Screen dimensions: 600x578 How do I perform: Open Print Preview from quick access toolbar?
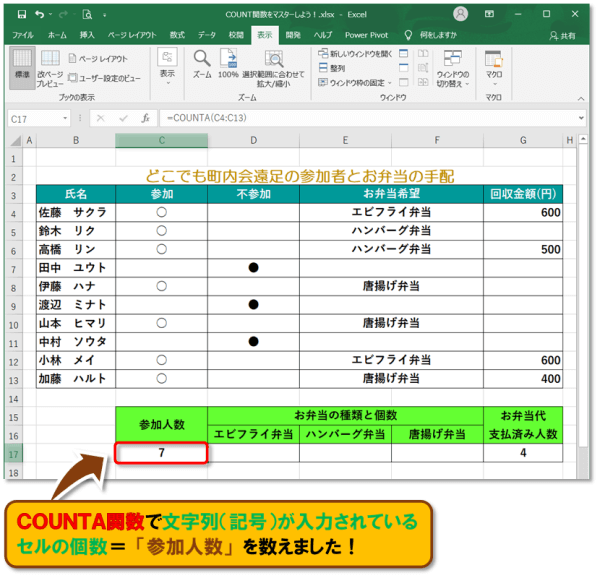87,15
